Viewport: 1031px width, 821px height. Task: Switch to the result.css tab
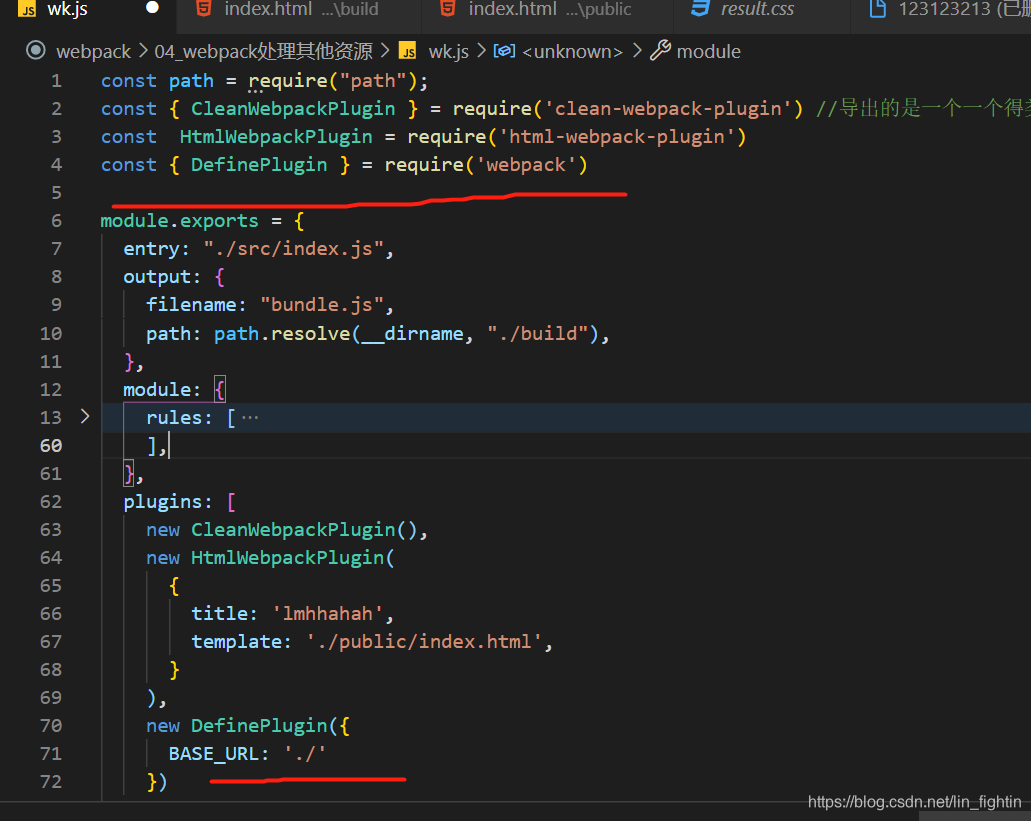[756, 9]
